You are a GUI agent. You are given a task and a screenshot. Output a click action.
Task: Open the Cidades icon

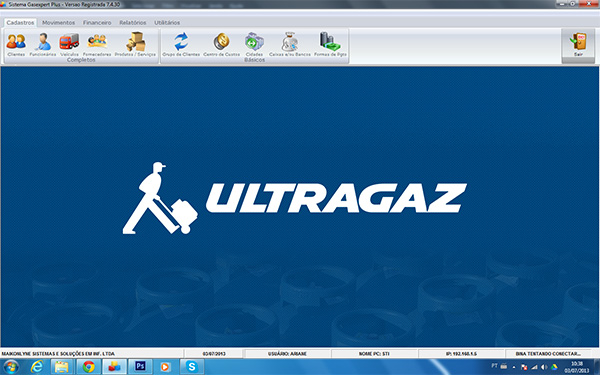click(254, 44)
